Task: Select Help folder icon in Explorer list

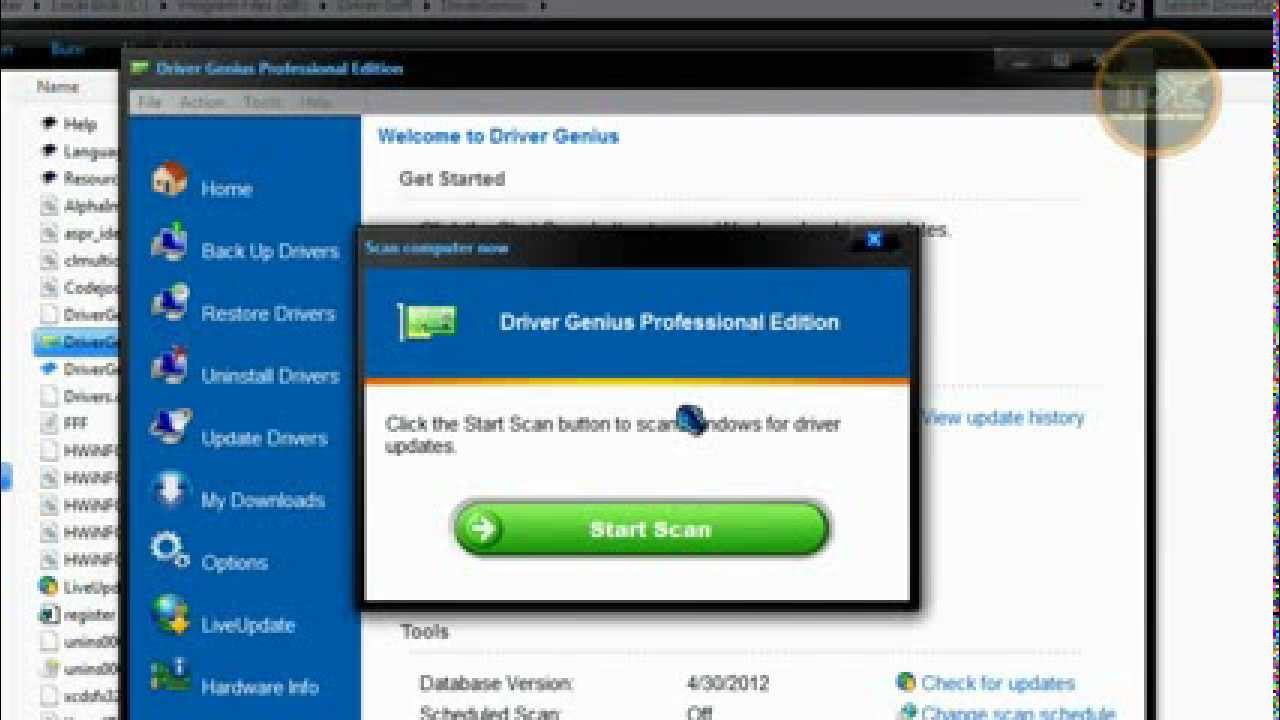Action: [x=48, y=124]
